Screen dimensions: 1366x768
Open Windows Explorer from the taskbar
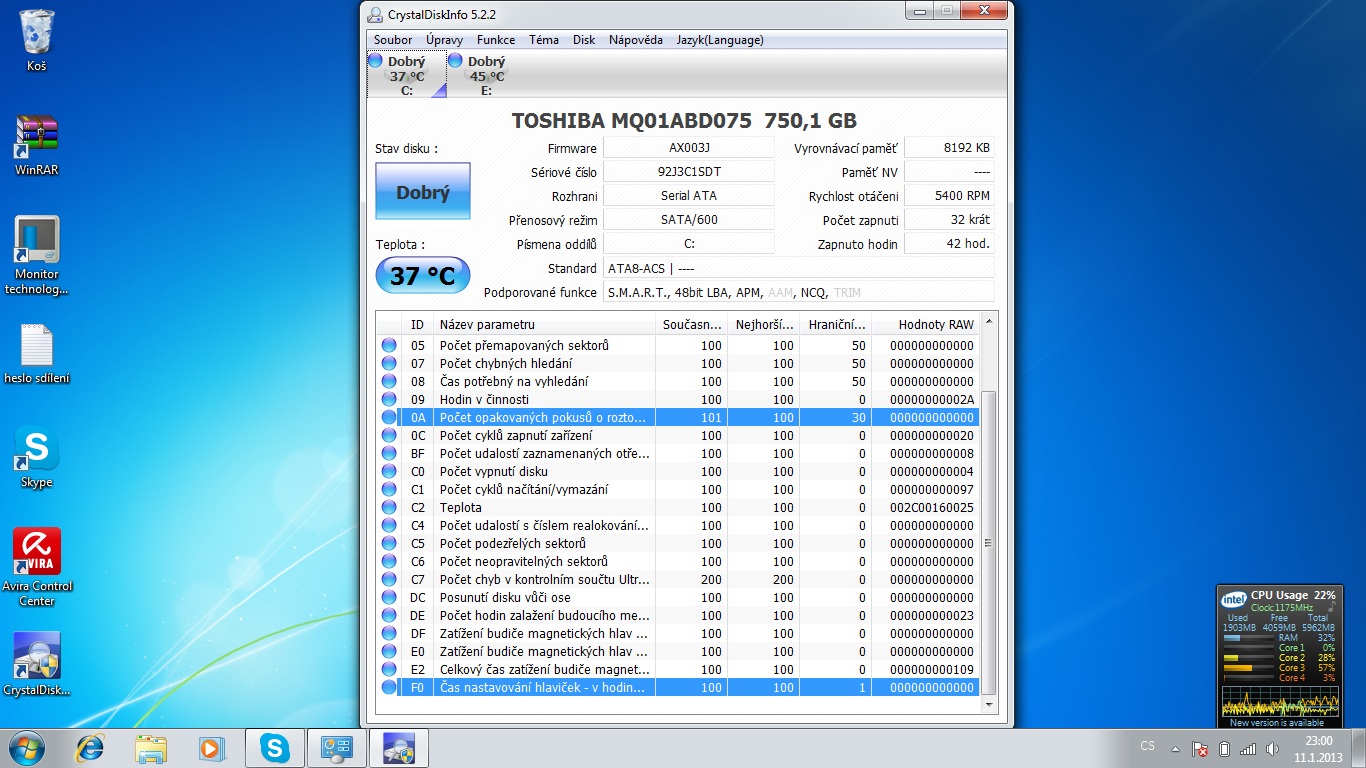point(151,748)
